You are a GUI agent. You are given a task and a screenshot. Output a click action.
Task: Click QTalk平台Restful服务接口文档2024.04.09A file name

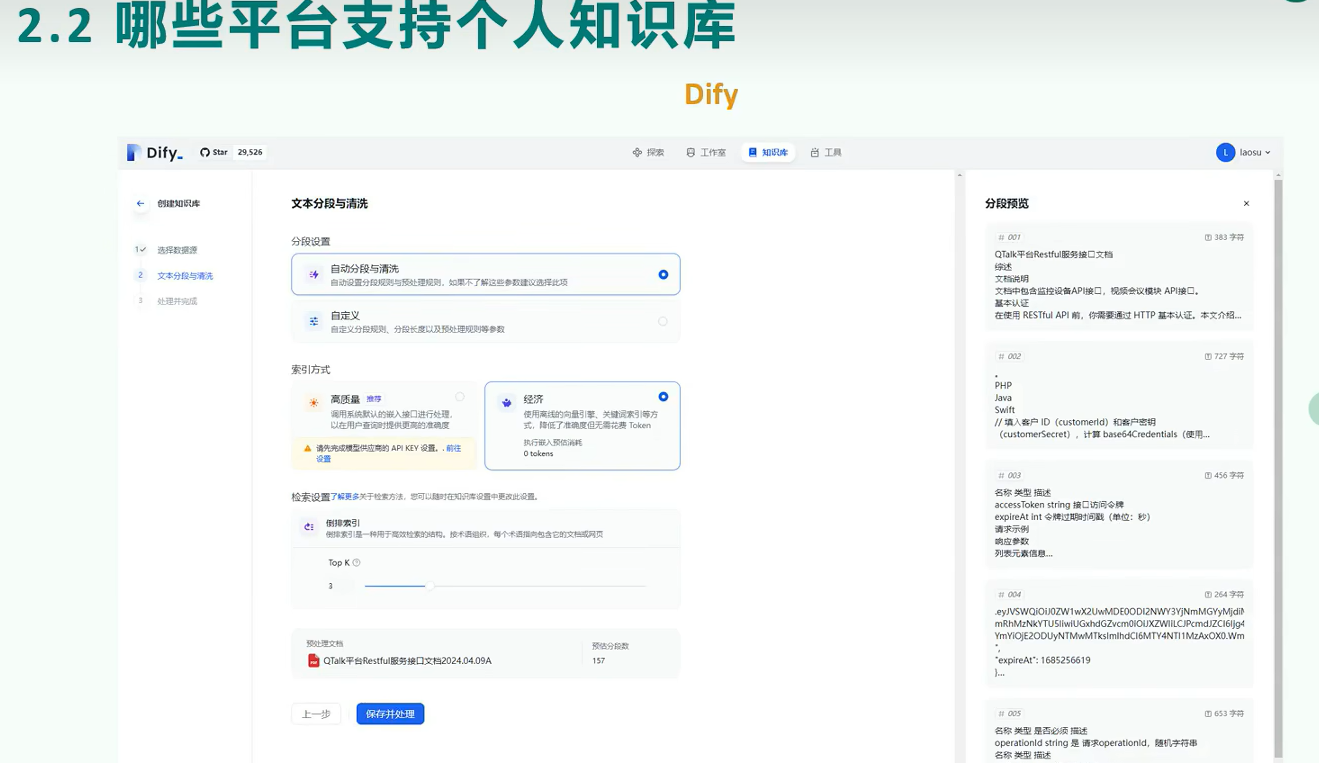coord(407,661)
